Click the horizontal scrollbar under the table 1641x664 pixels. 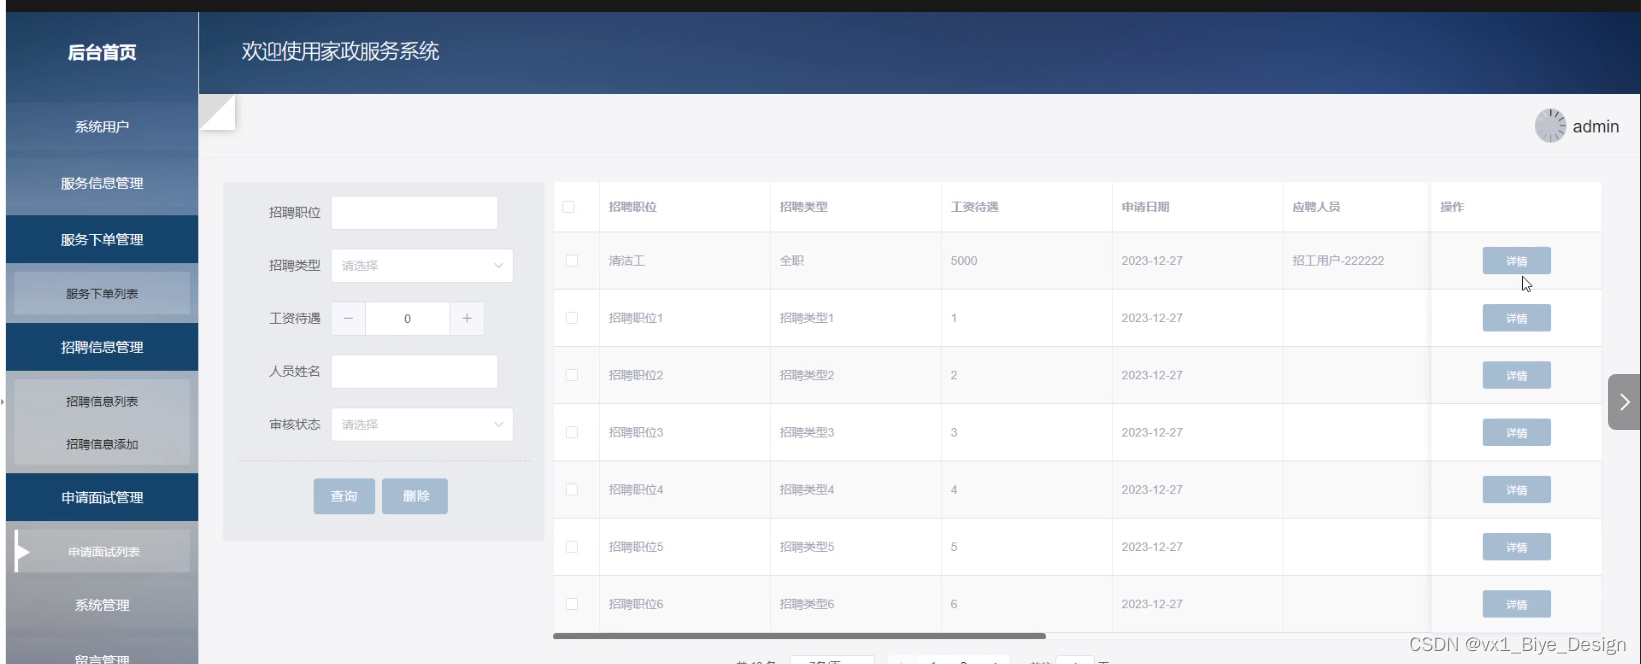(799, 636)
